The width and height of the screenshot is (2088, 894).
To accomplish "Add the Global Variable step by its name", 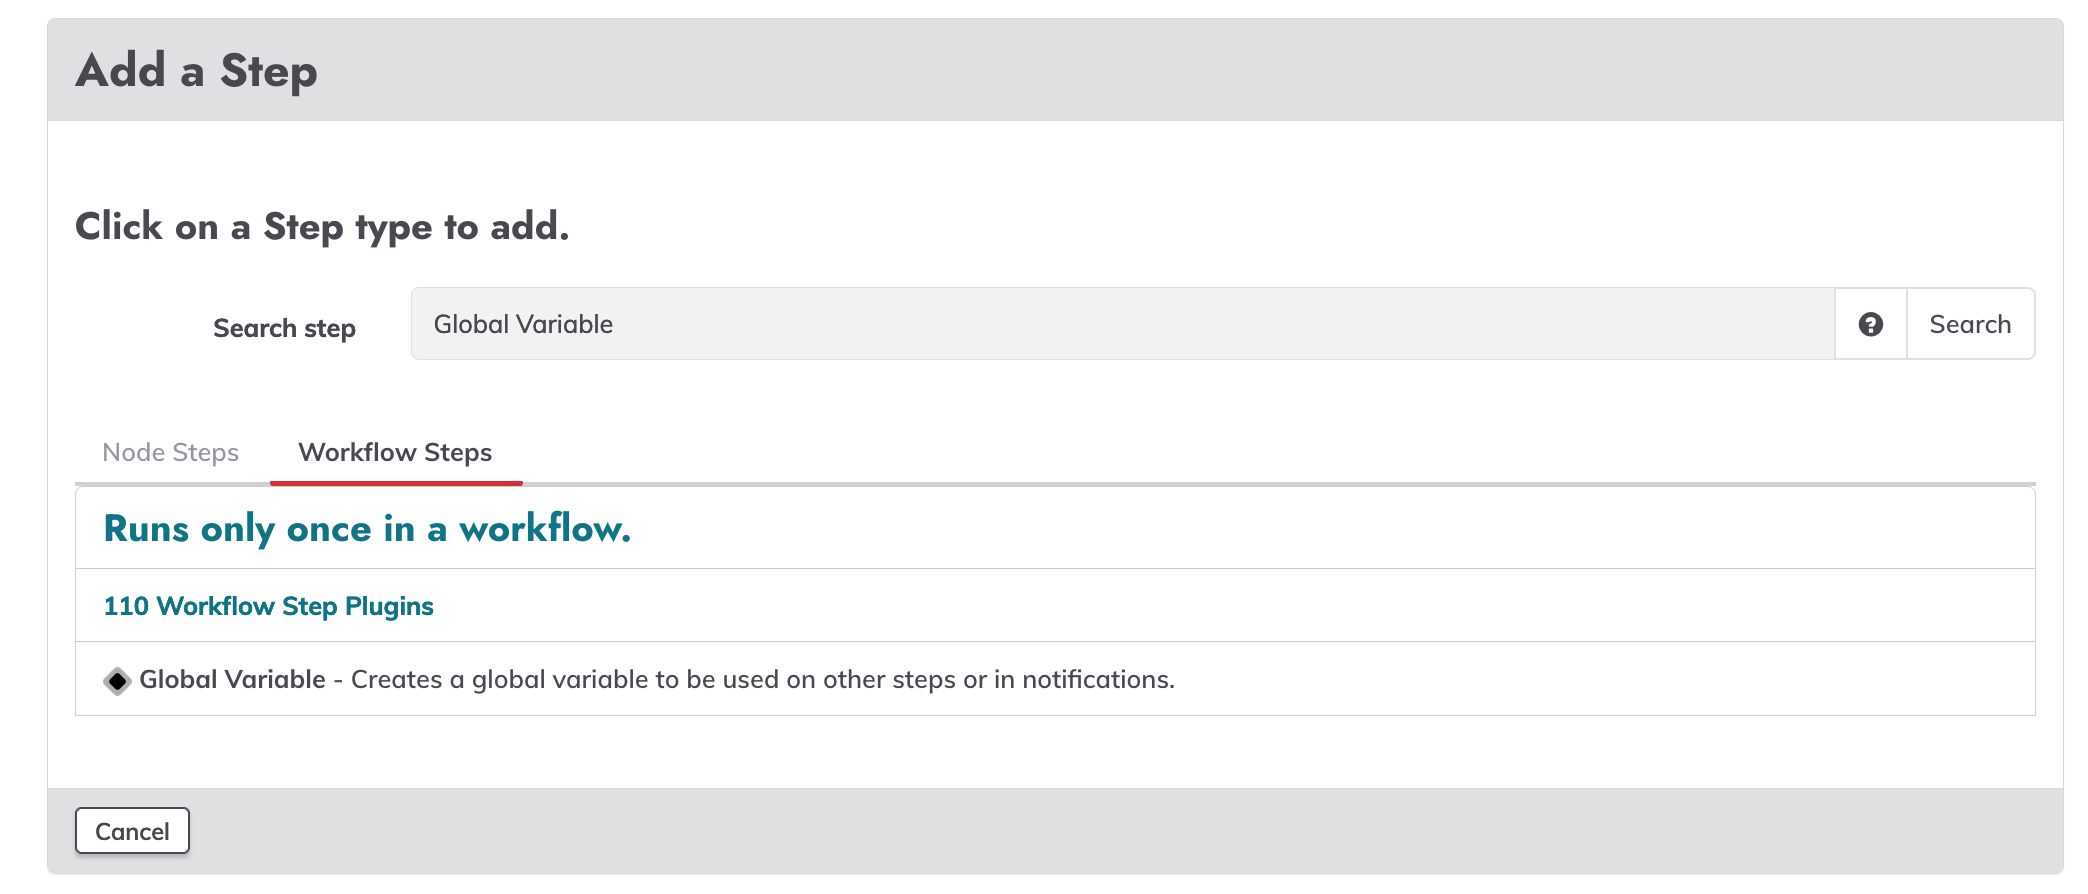I will (232, 680).
